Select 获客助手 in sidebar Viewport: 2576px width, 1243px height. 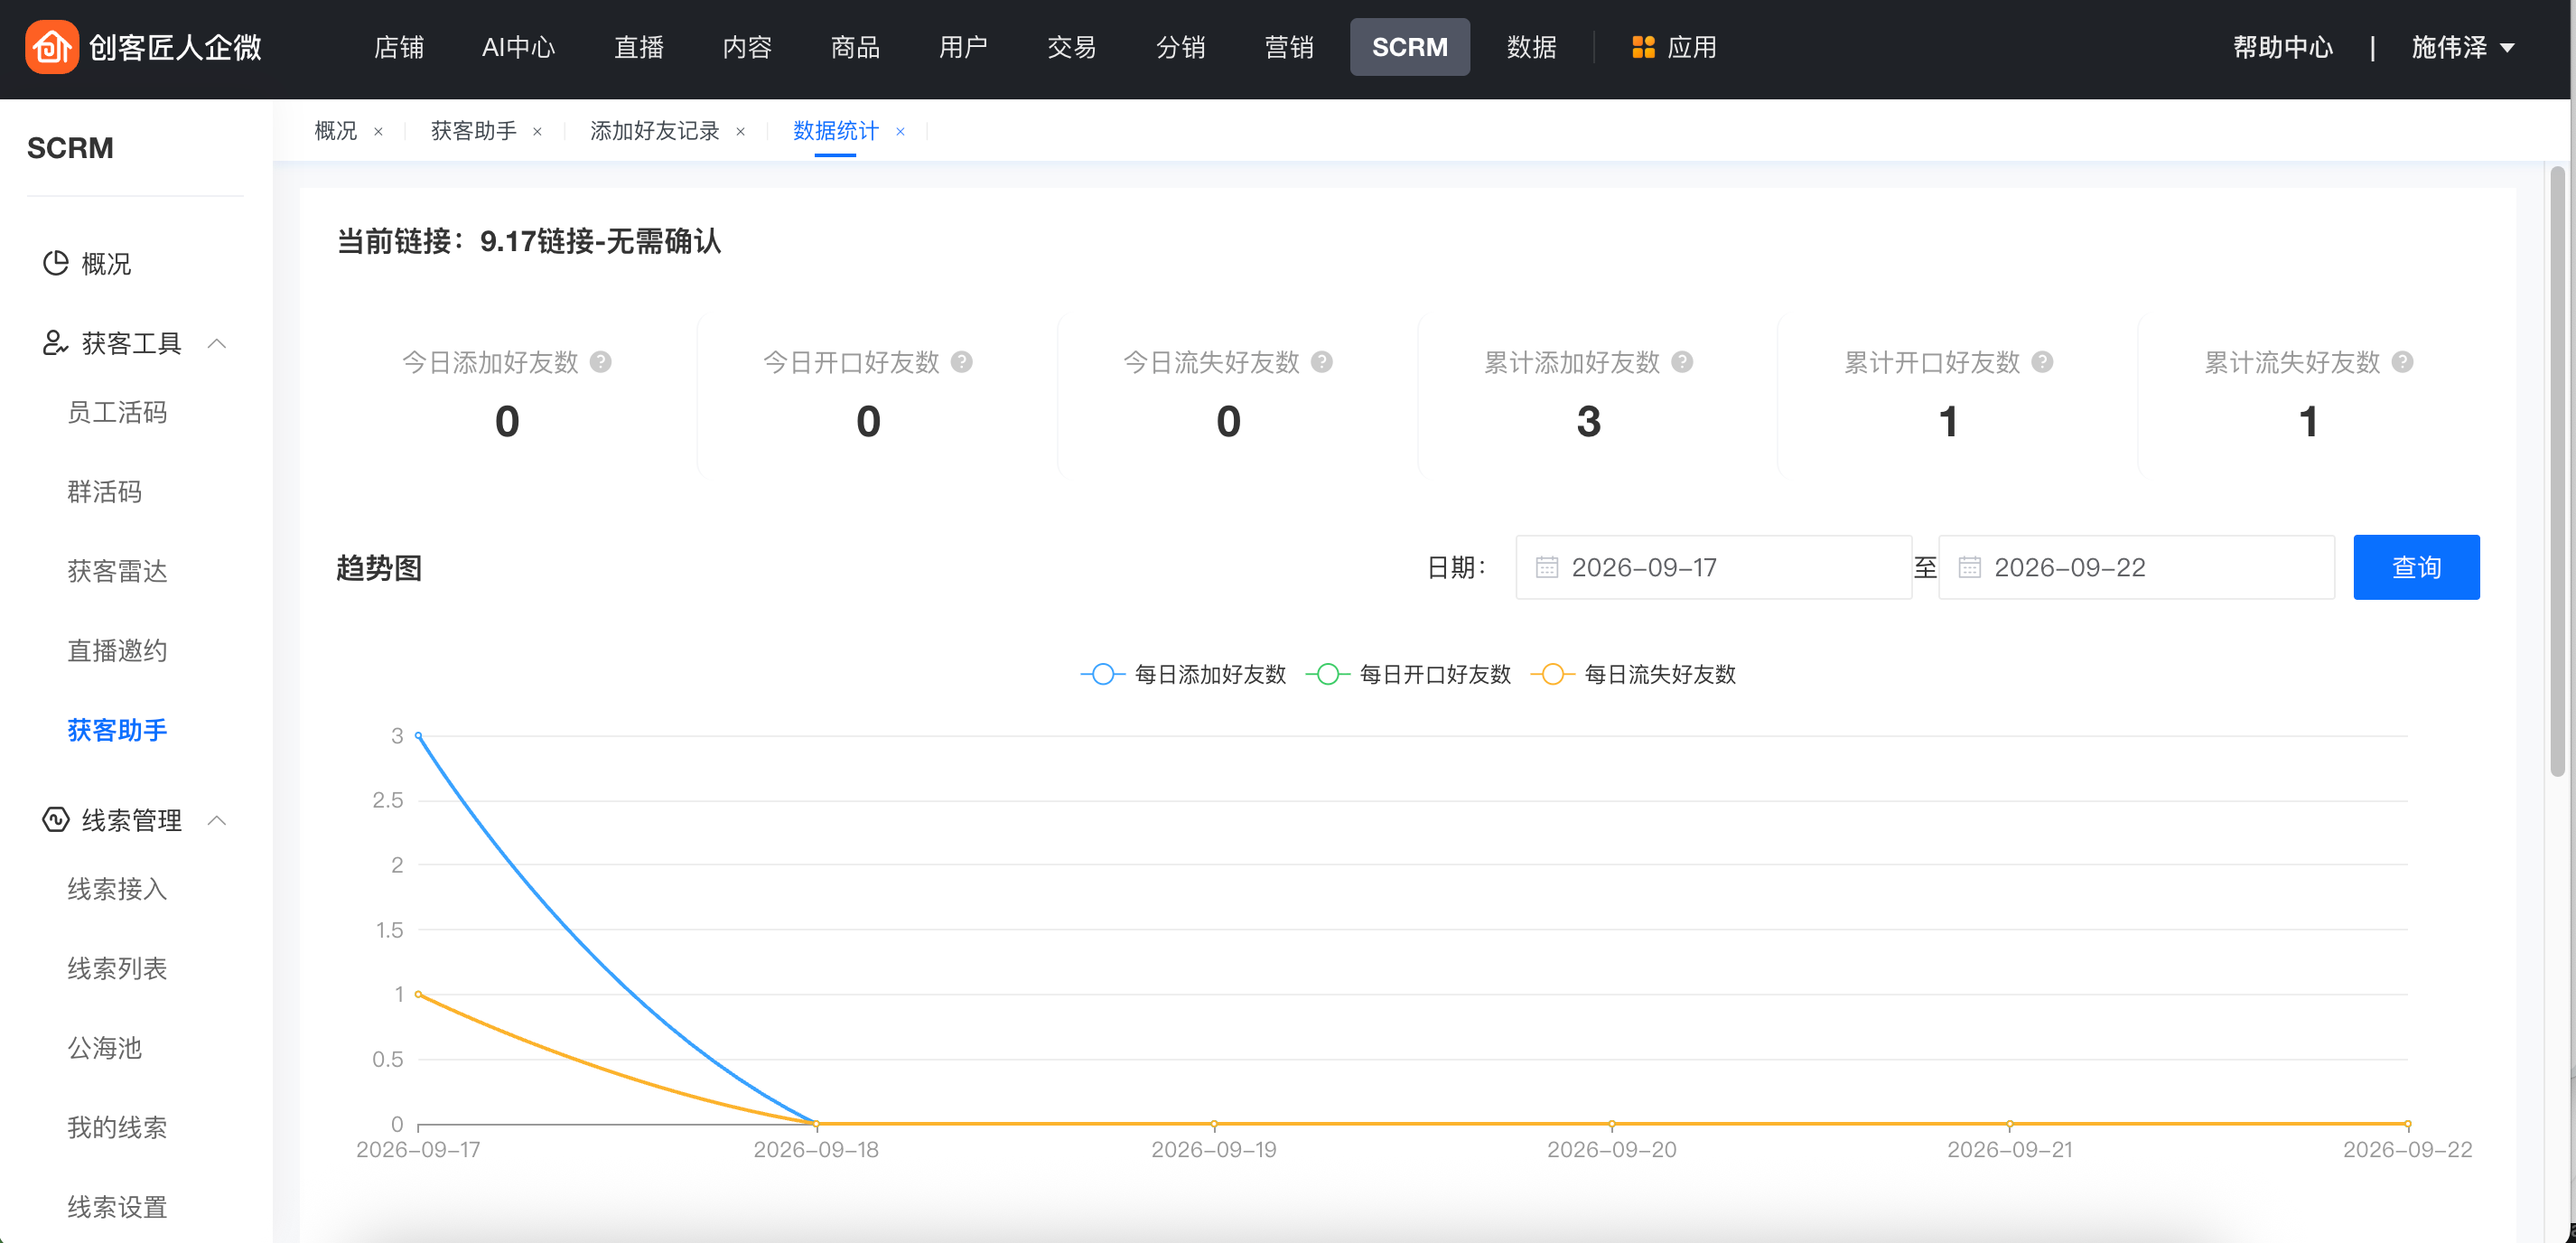click(x=117, y=730)
